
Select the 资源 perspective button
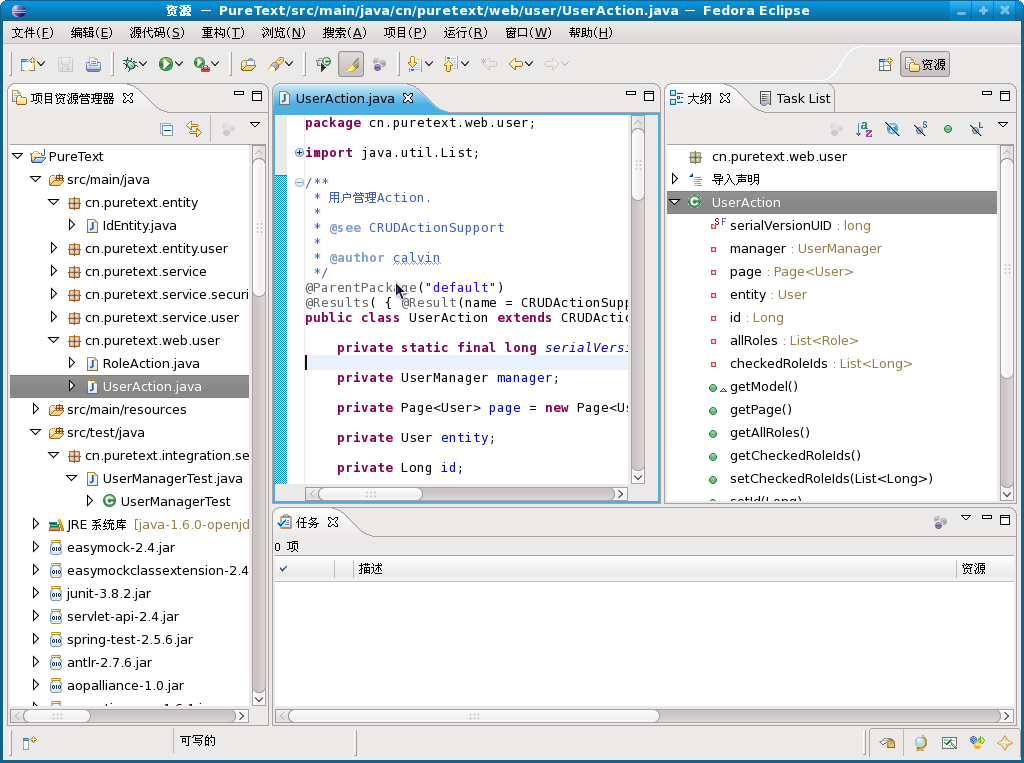pos(925,64)
